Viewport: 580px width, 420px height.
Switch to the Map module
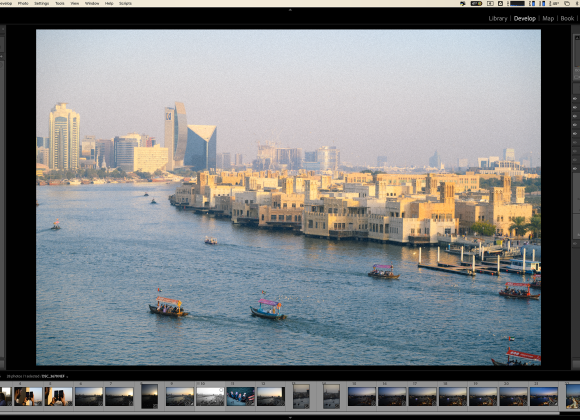[548, 19]
